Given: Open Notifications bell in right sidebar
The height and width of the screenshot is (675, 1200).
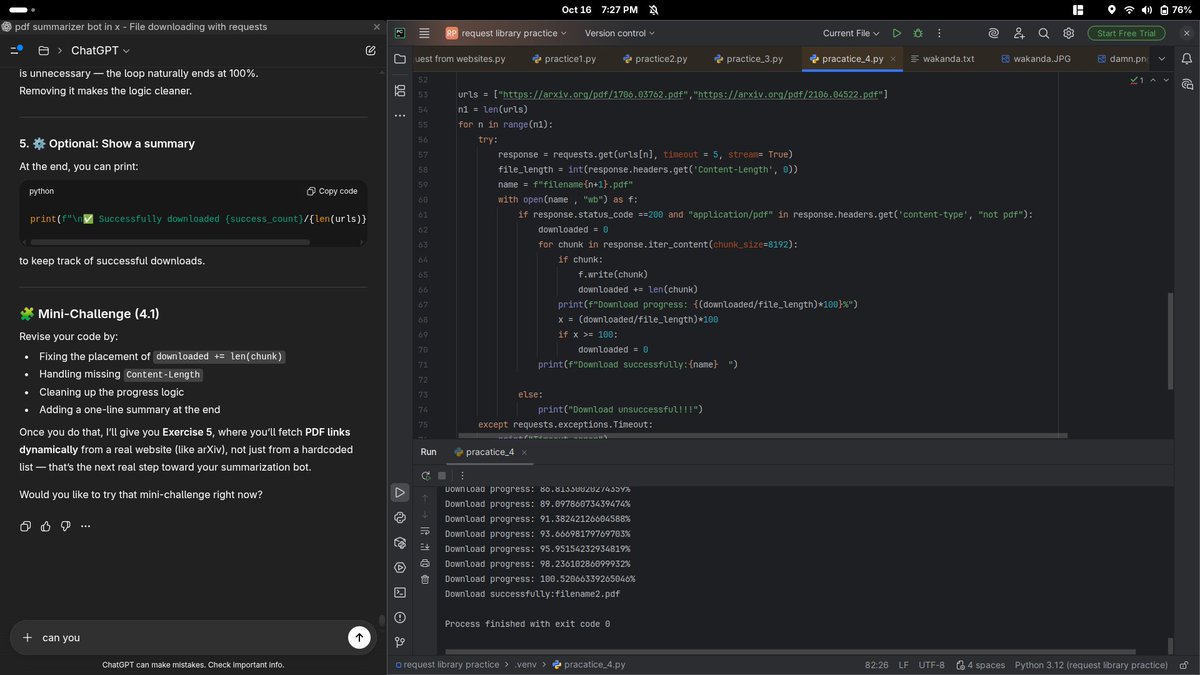Looking at the screenshot, I should pyautogui.click(x=1187, y=60).
